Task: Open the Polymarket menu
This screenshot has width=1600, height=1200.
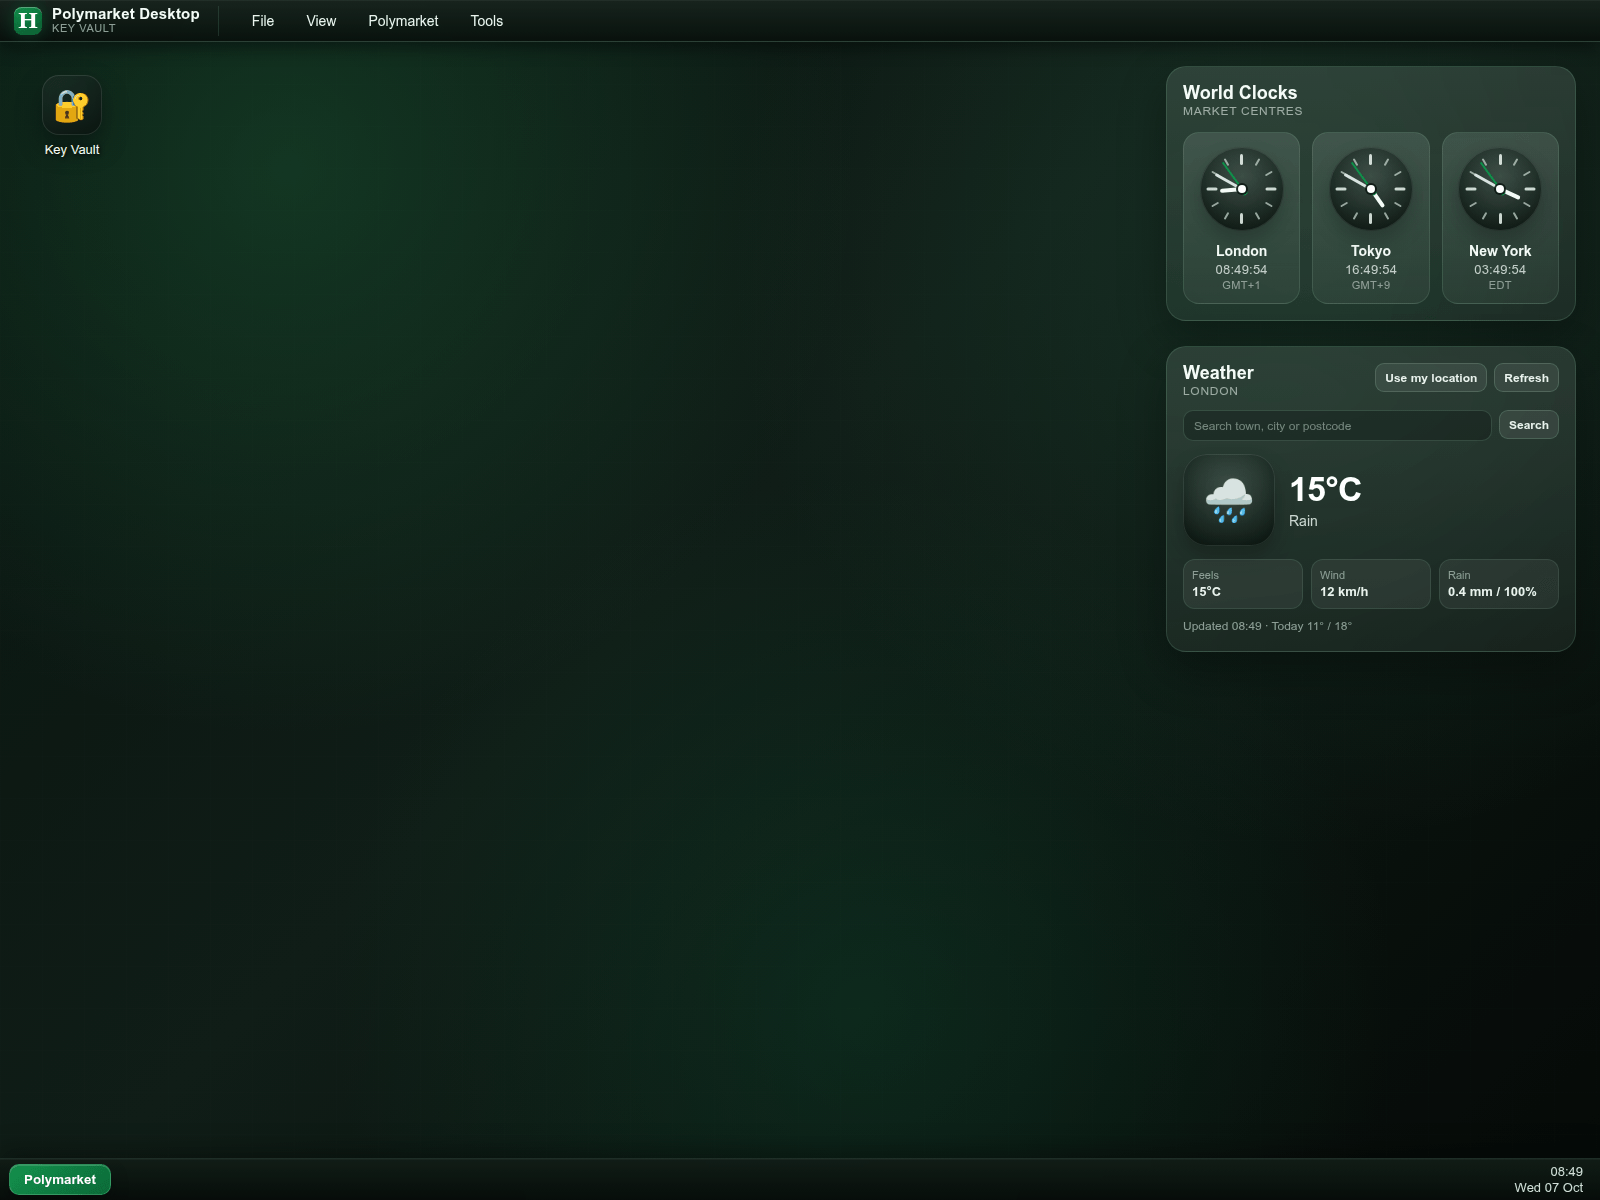Action: (403, 21)
